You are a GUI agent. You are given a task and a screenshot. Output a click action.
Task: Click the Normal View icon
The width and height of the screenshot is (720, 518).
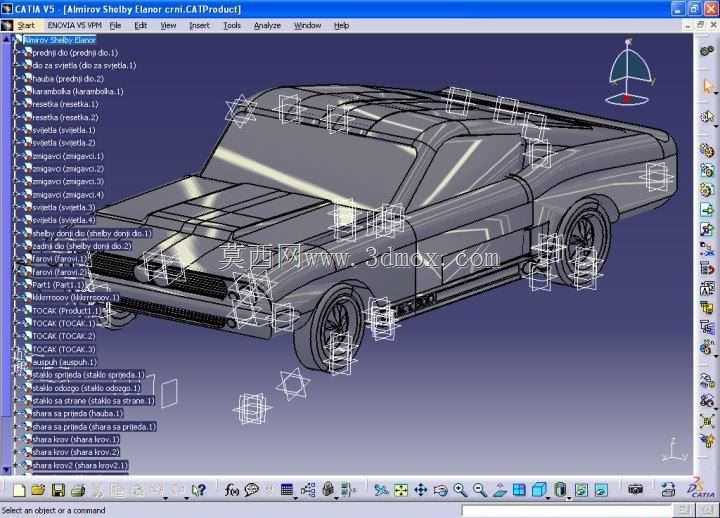point(500,490)
